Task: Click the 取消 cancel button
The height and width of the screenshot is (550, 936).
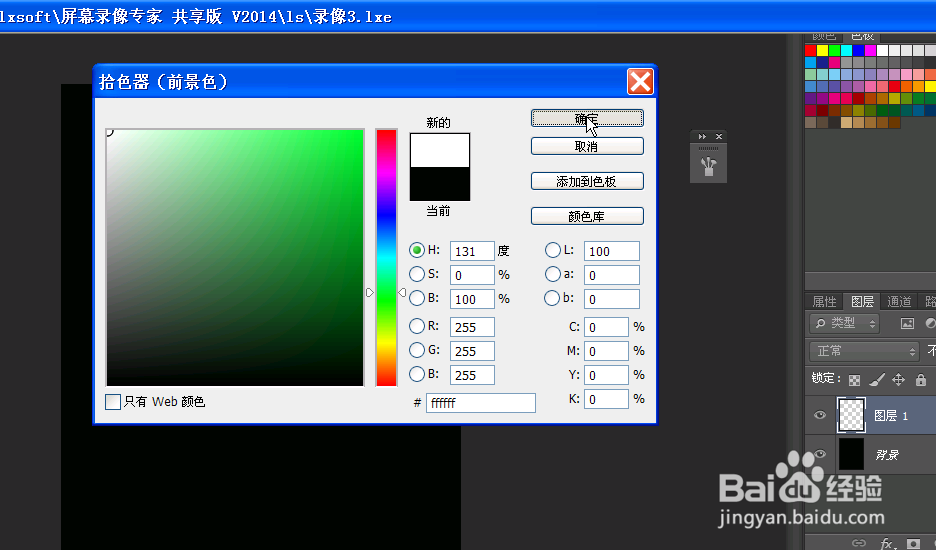Action: point(587,146)
